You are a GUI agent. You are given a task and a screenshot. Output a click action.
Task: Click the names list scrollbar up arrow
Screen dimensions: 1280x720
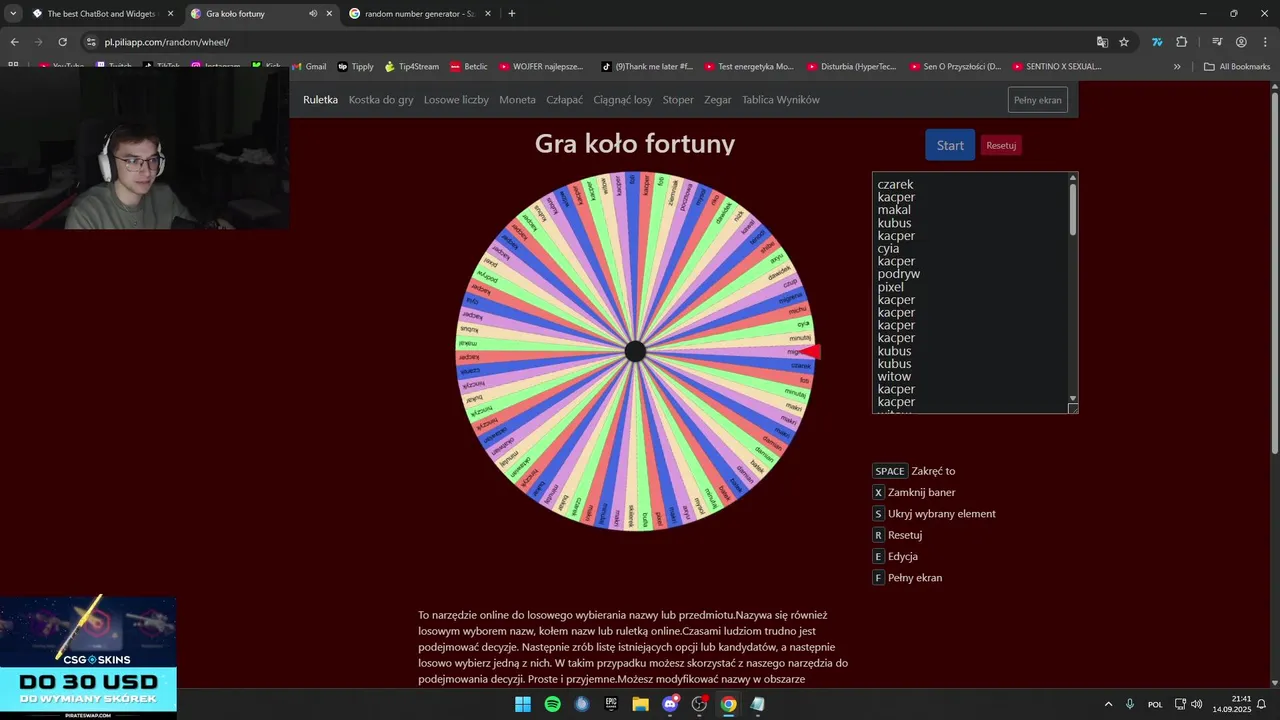tap(1073, 178)
